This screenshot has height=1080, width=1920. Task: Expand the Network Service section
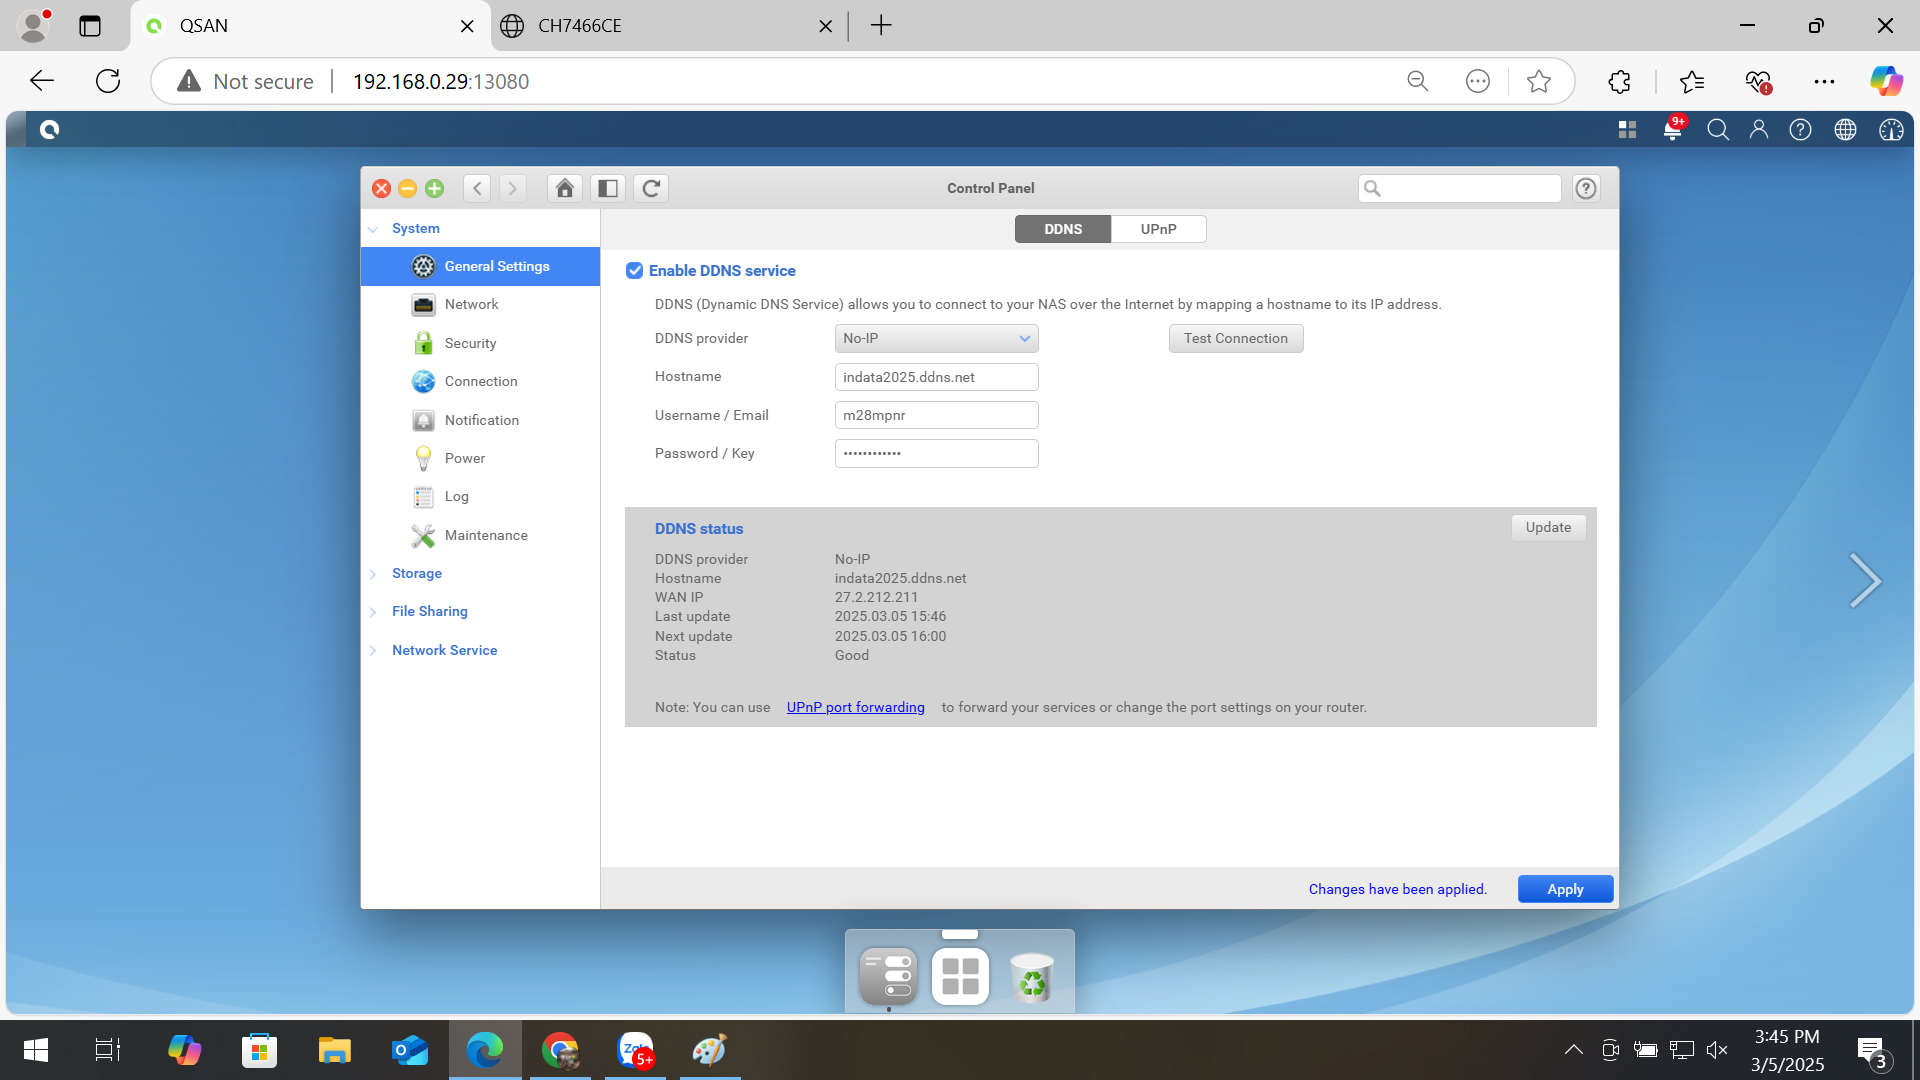point(444,650)
